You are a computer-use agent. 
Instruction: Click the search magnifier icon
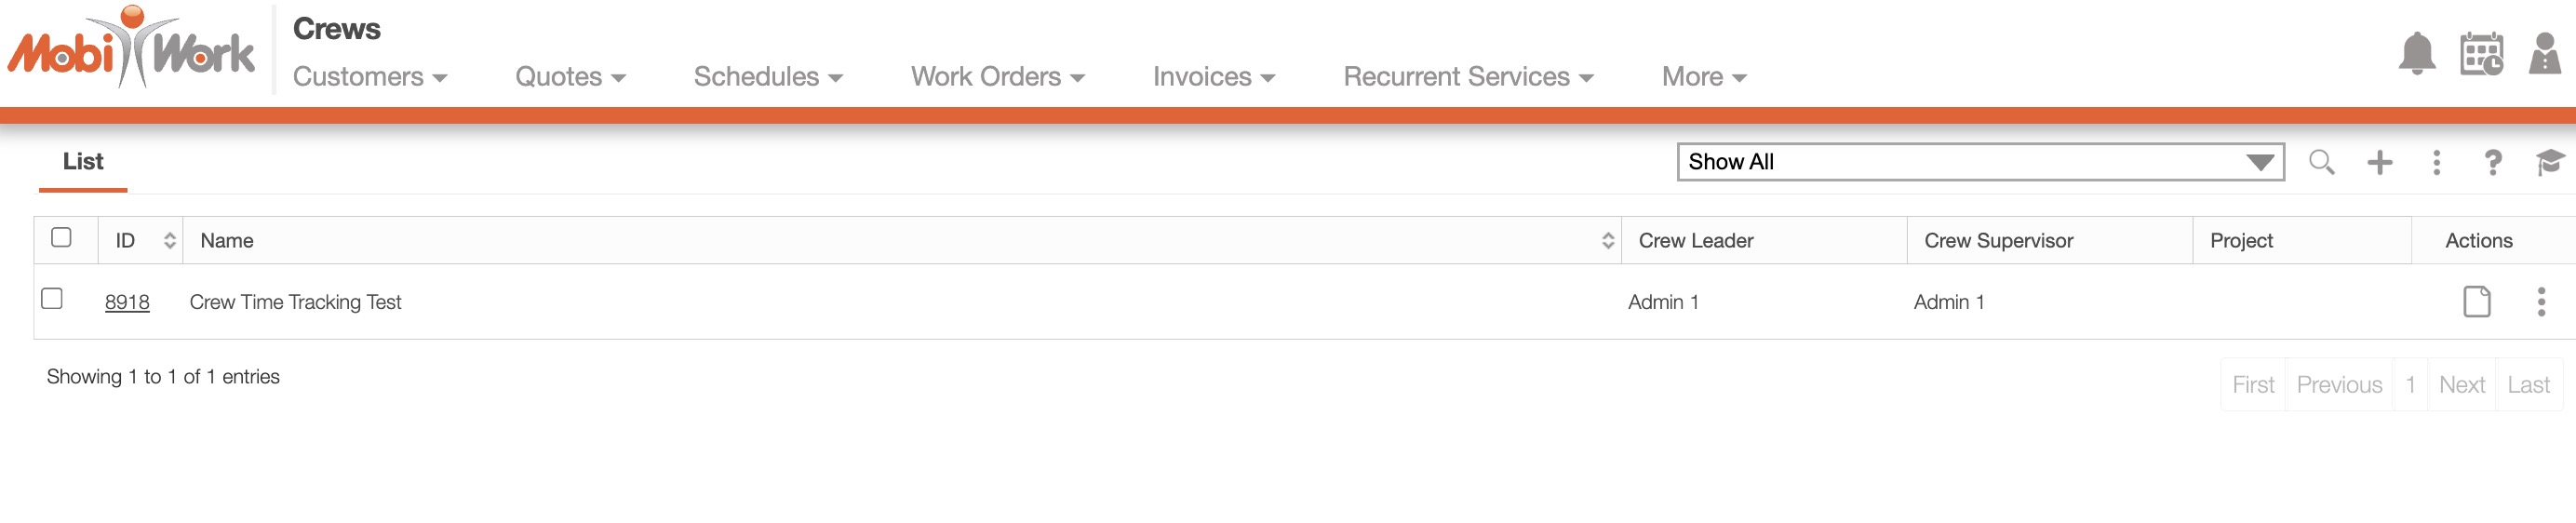[2321, 162]
